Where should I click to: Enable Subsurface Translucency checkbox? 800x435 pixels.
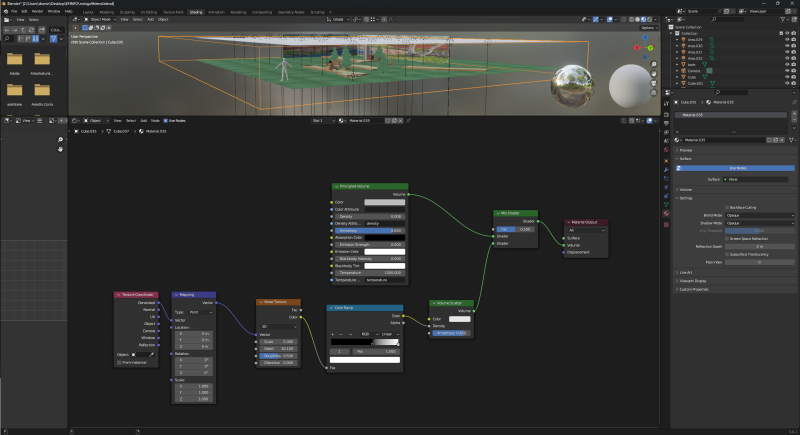tap(727, 254)
